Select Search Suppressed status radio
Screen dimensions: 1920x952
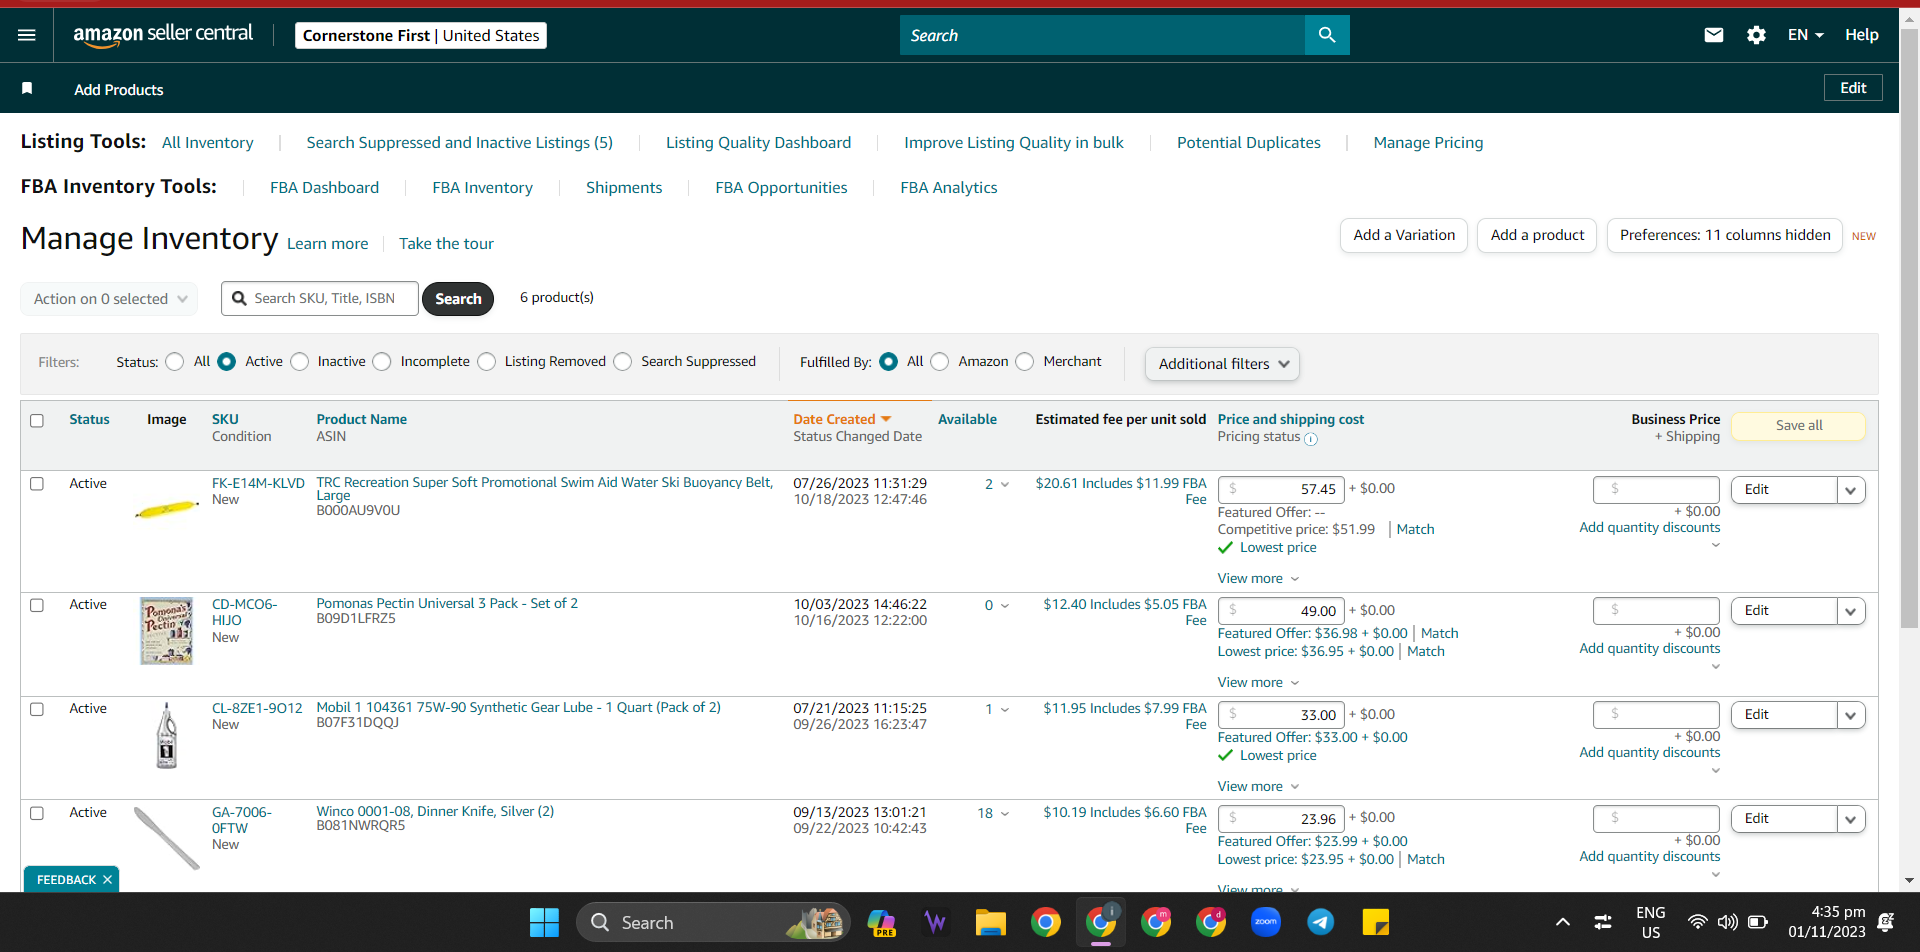click(623, 362)
